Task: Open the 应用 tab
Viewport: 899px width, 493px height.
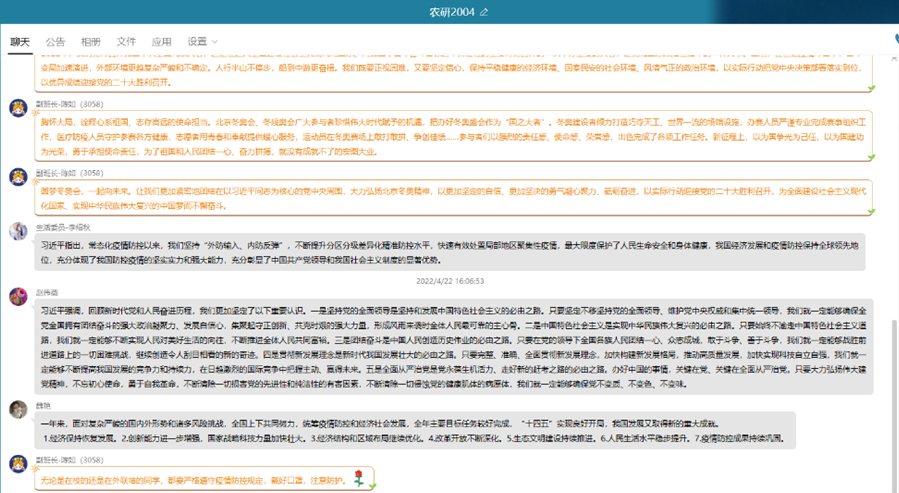Action: 161,42
